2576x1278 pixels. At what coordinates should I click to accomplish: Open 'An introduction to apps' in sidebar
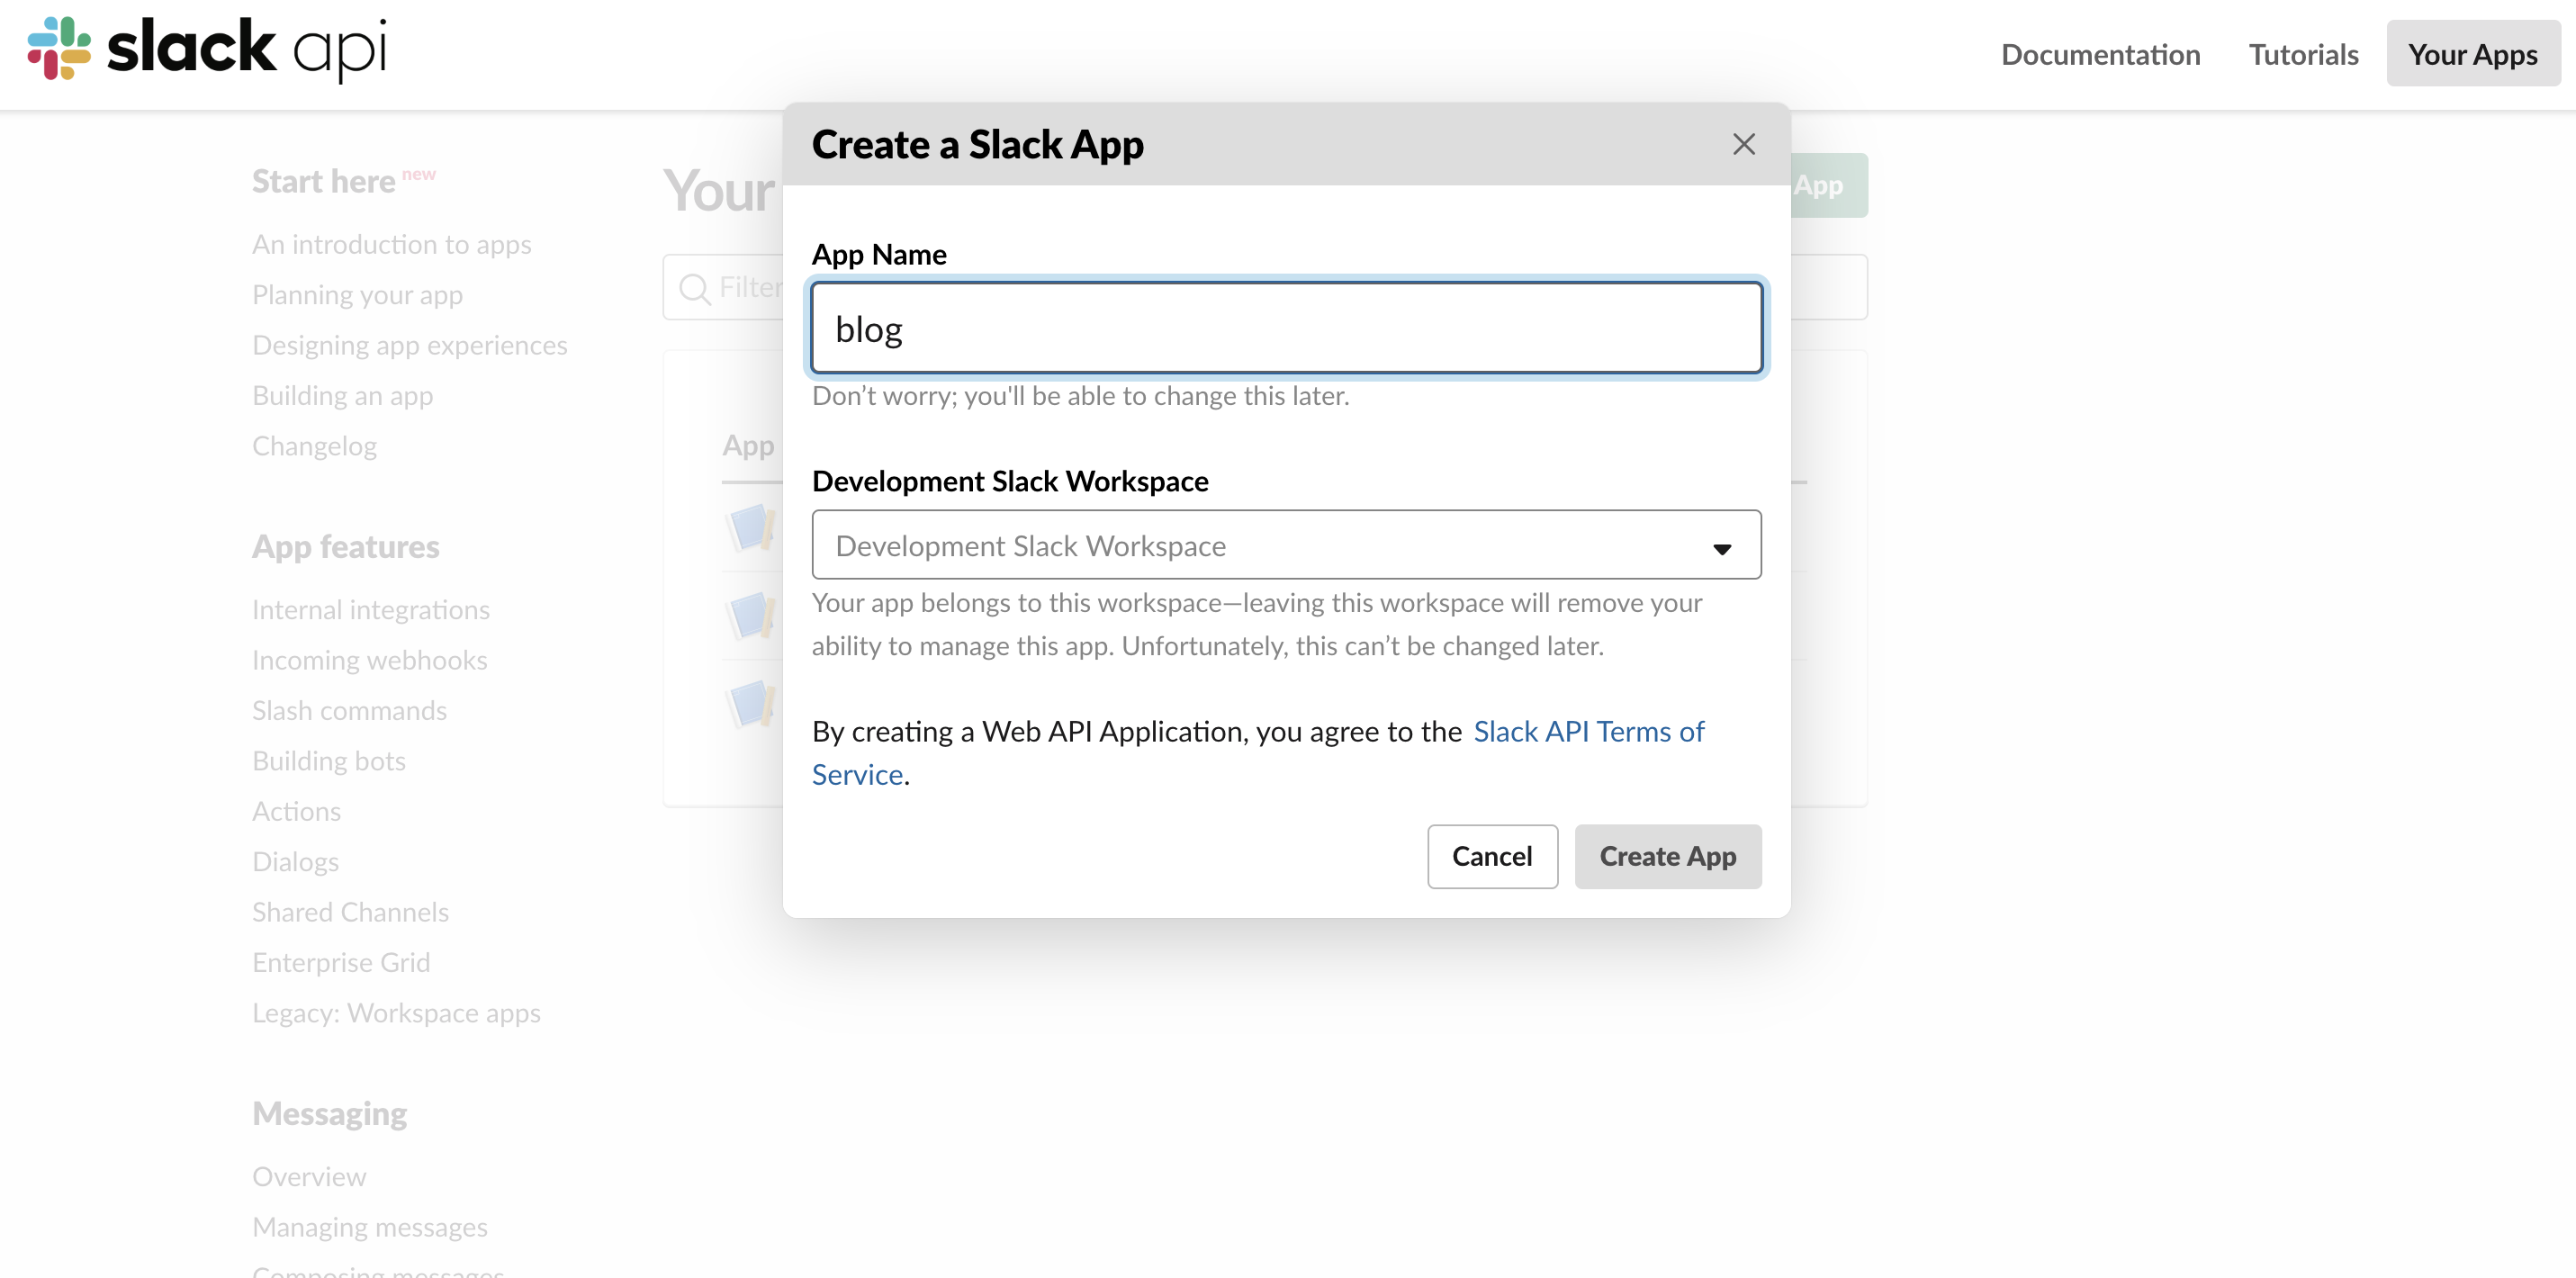tap(391, 244)
